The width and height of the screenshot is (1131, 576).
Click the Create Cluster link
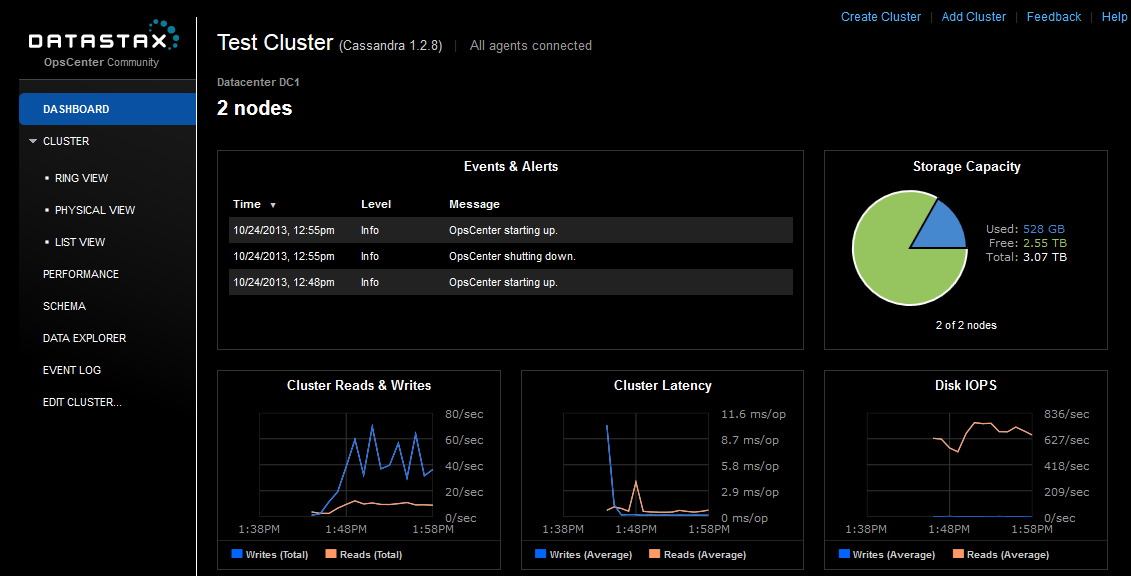click(880, 17)
